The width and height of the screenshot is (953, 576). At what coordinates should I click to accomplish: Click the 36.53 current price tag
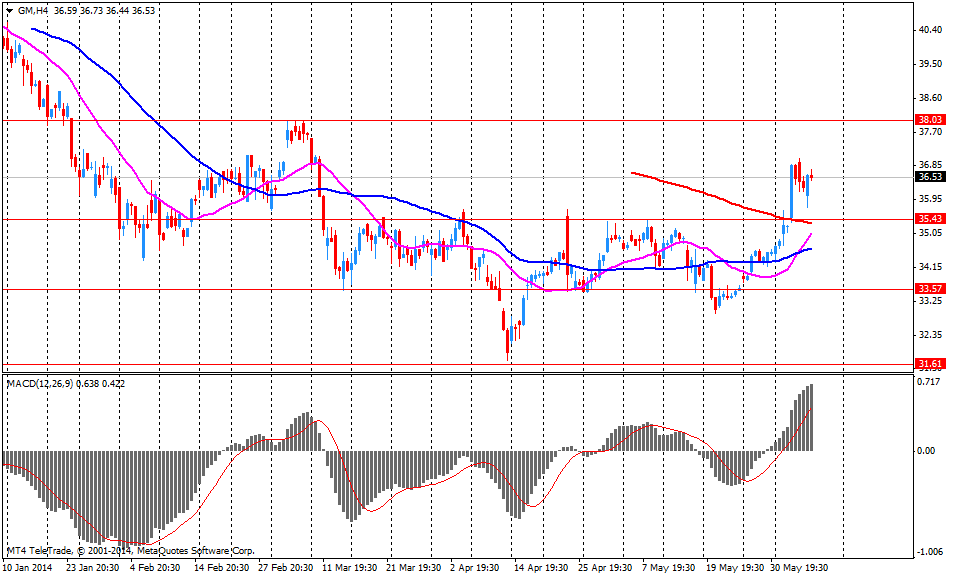click(x=931, y=177)
